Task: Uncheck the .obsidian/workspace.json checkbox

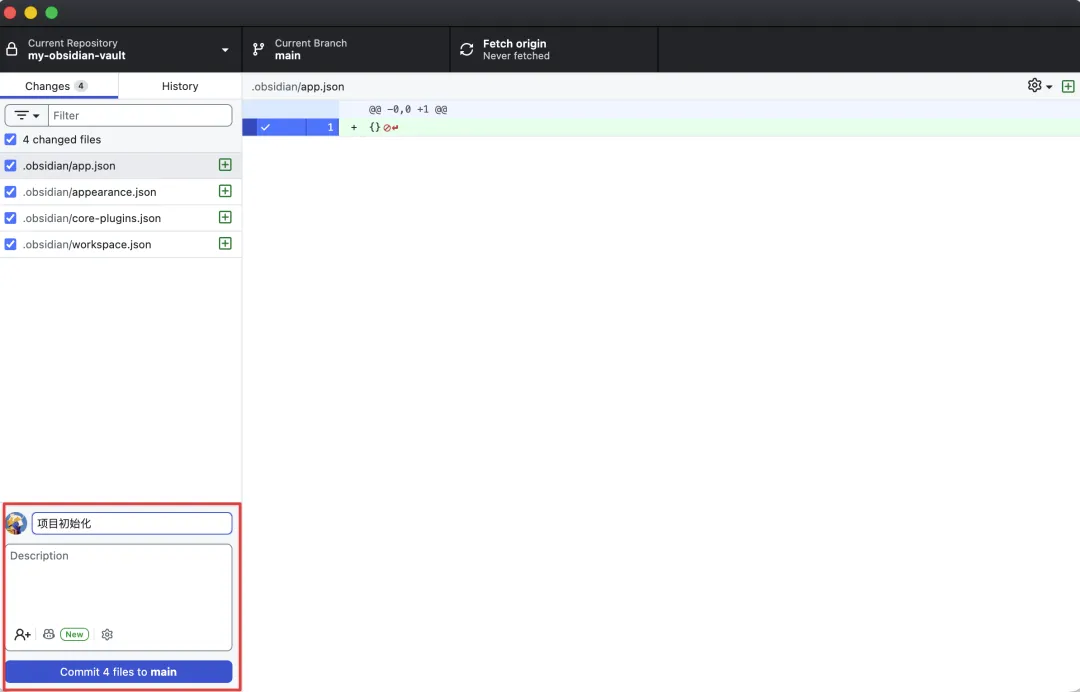Action: 10,244
